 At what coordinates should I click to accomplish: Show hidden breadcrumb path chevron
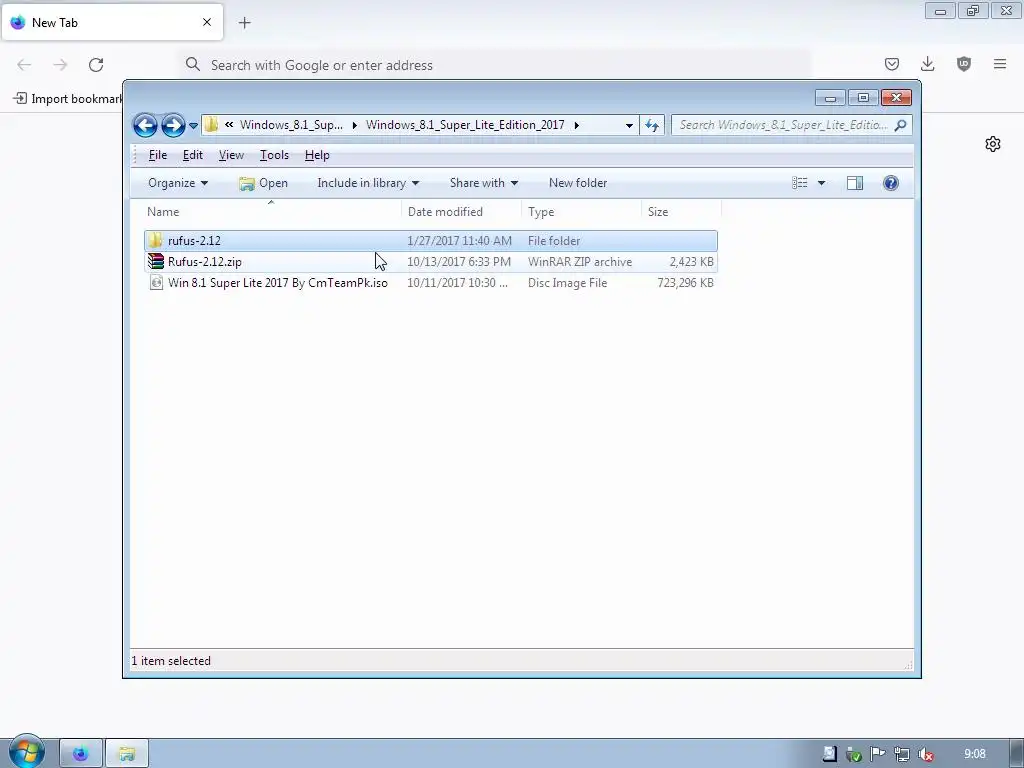(229, 125)
